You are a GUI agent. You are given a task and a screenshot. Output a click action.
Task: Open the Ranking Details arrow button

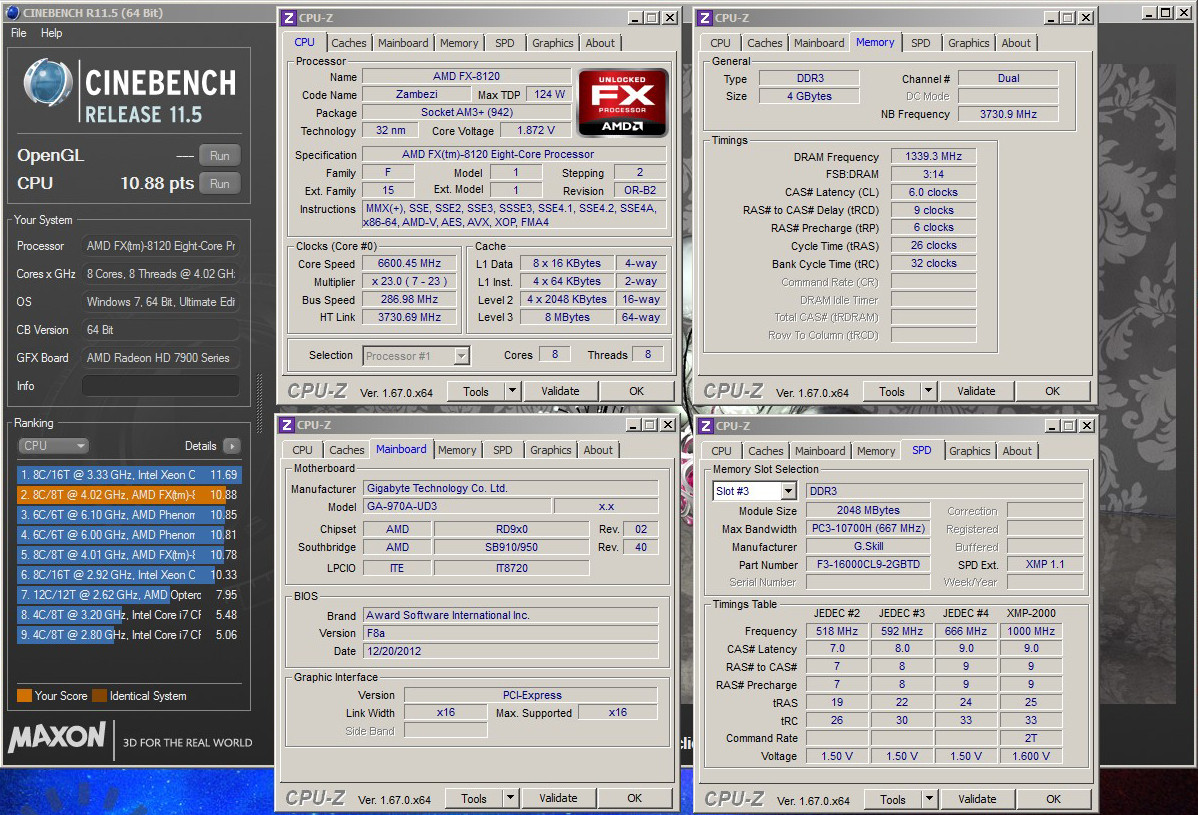(232, 445)
